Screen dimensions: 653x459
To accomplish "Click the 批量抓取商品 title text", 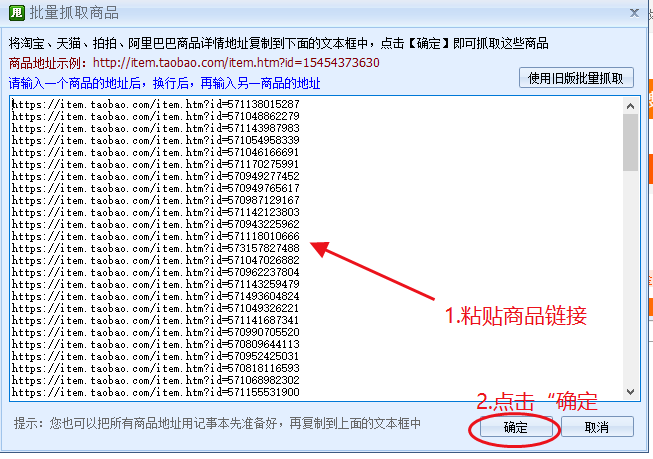I will pyautogui.click(x=74, y=13).
